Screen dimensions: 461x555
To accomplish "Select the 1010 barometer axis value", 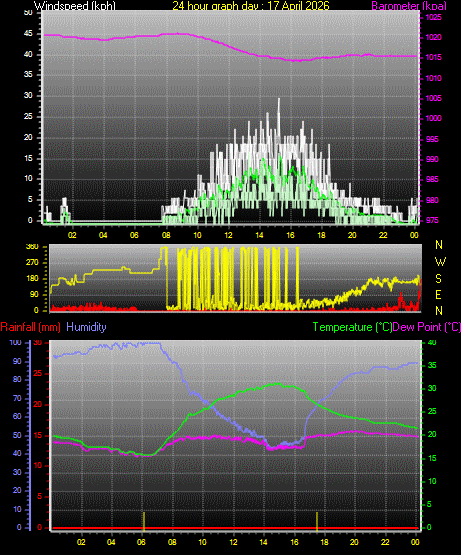I will [x=433, y=78].
